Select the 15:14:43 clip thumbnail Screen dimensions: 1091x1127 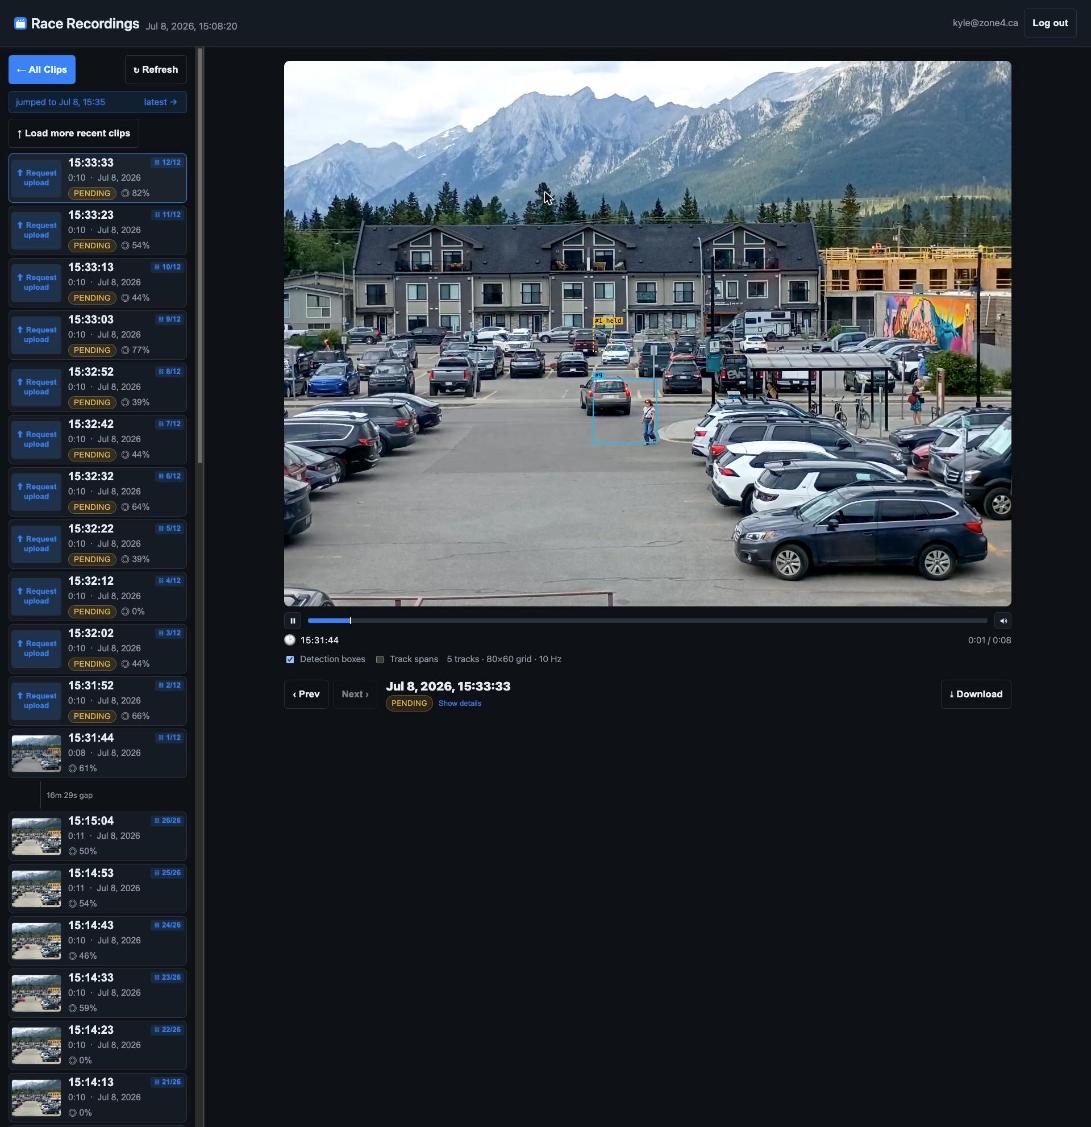click(x=37, y=941)
